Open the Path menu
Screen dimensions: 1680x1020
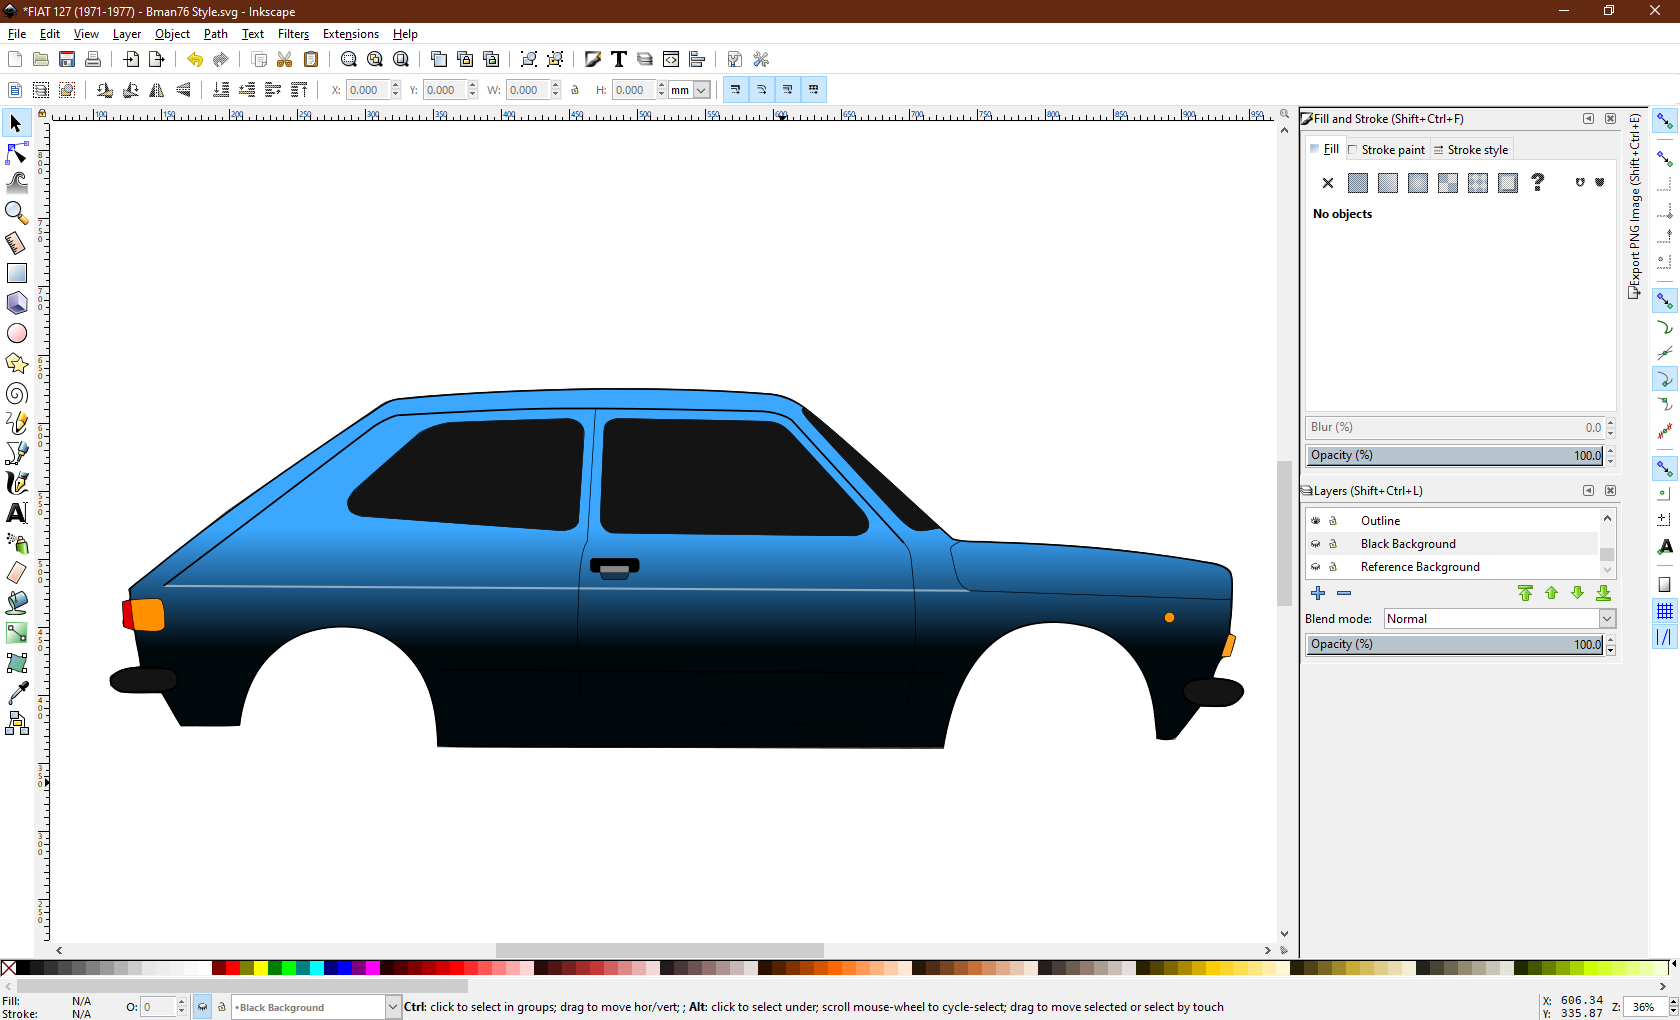[216, 34]
